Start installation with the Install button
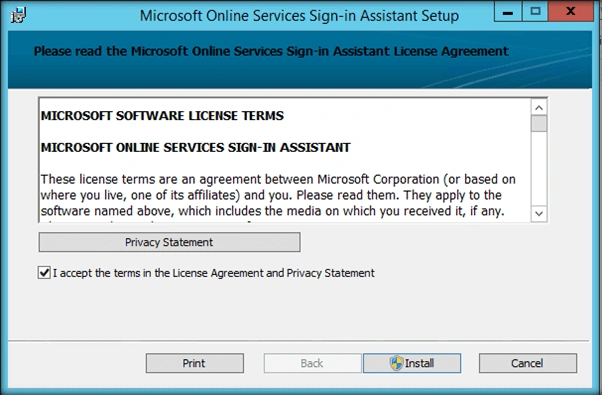The height and width of the screenshot is (395, 602). coord(412,363)
